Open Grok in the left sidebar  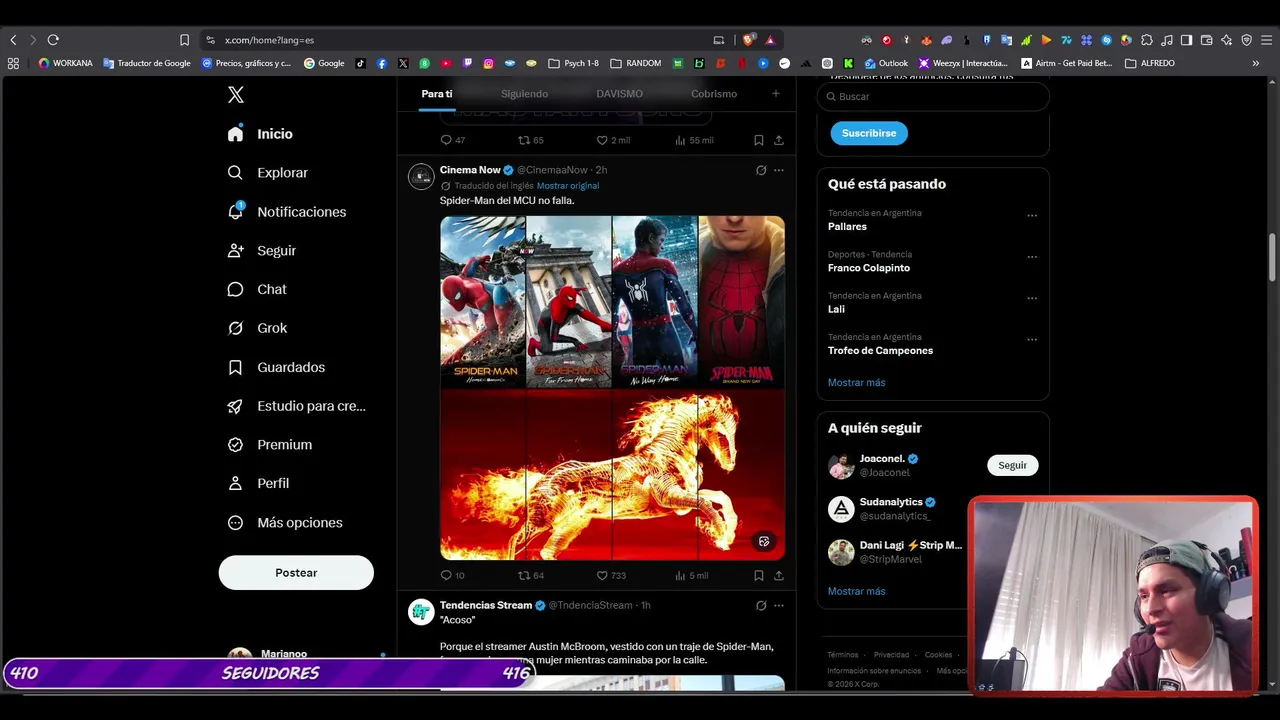click(257, 328)
